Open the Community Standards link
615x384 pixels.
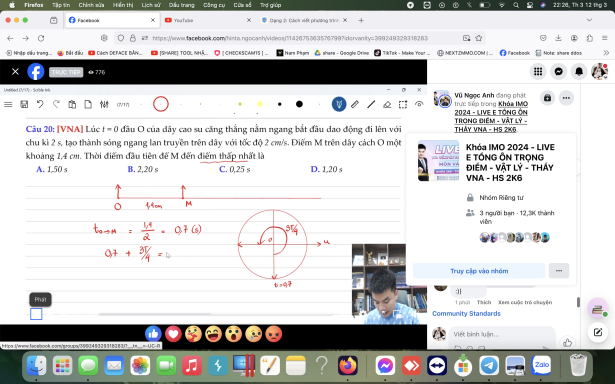tap(466, 313)
